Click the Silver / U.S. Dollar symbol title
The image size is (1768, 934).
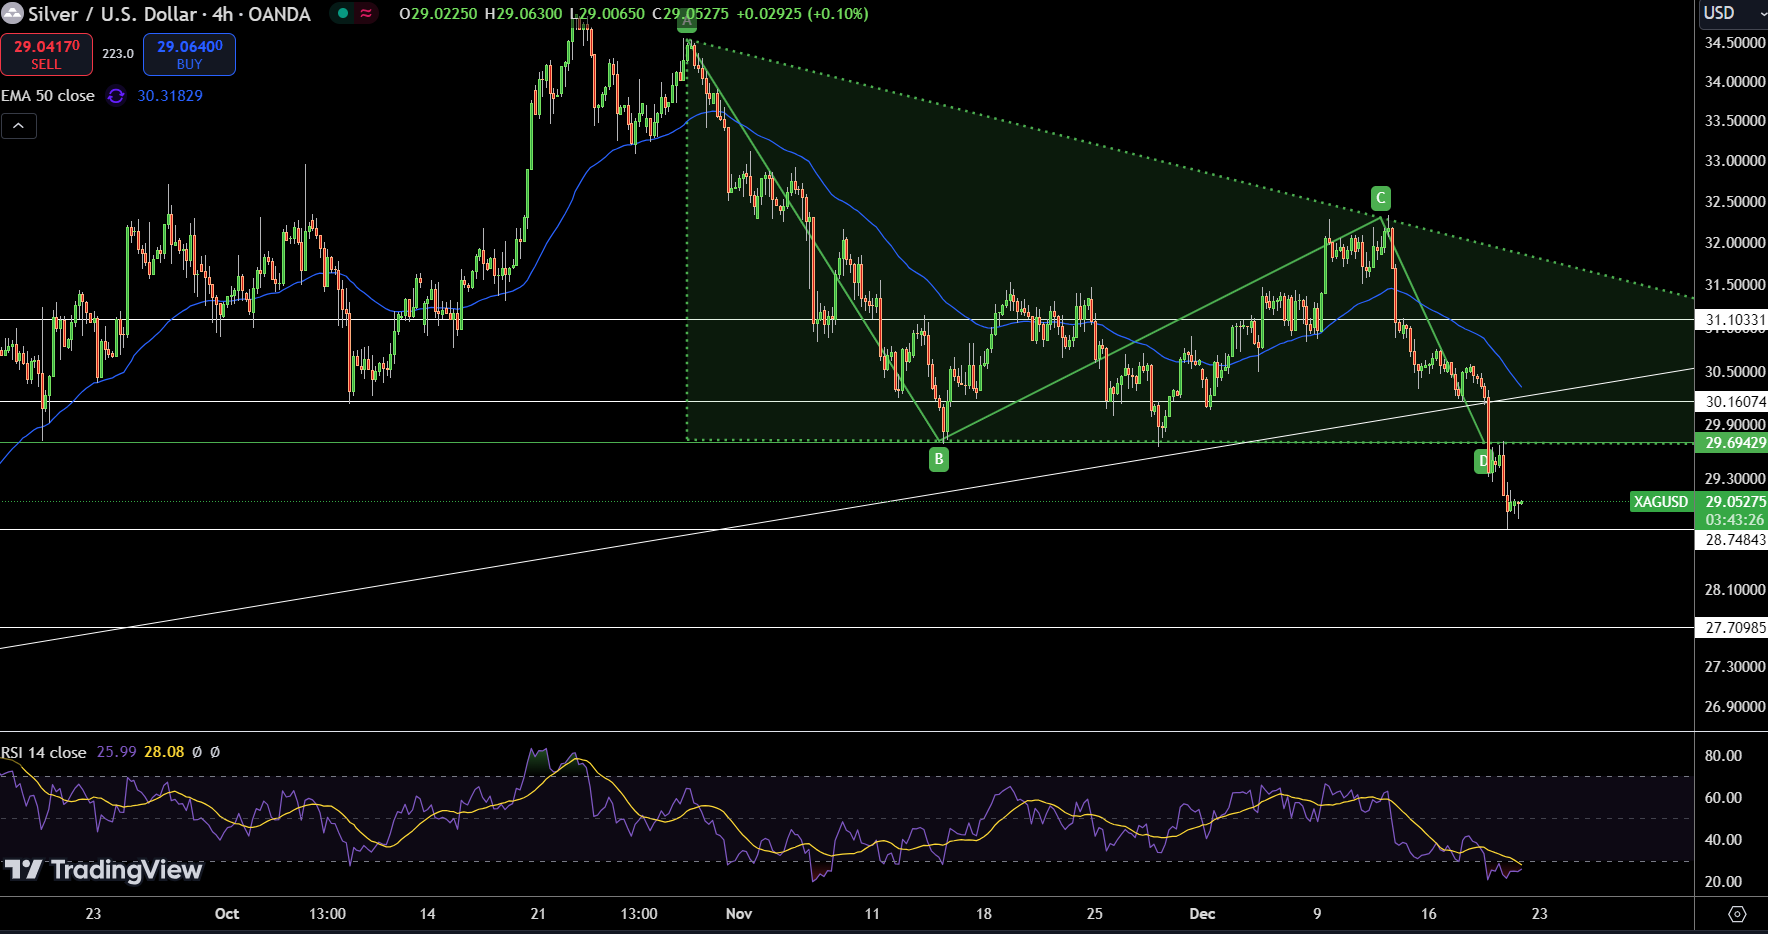(169, 14)
